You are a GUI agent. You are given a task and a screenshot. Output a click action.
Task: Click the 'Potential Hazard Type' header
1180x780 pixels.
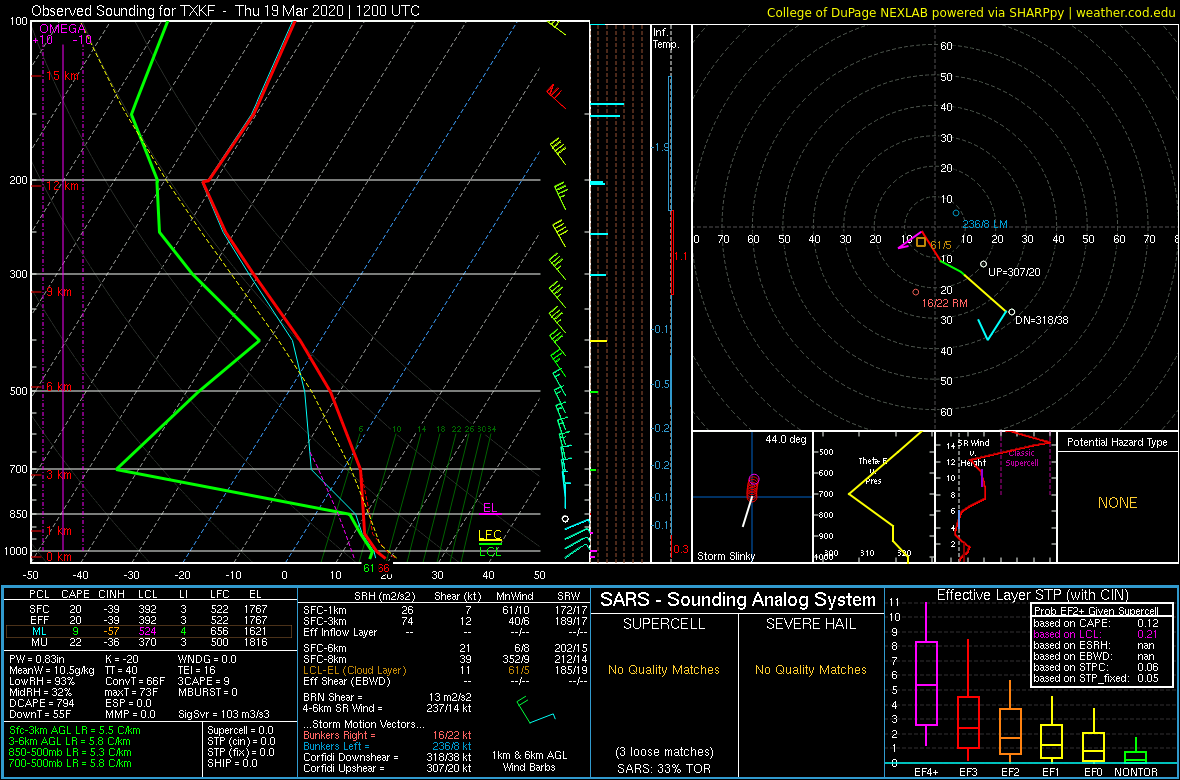(x=1116, y=443)
